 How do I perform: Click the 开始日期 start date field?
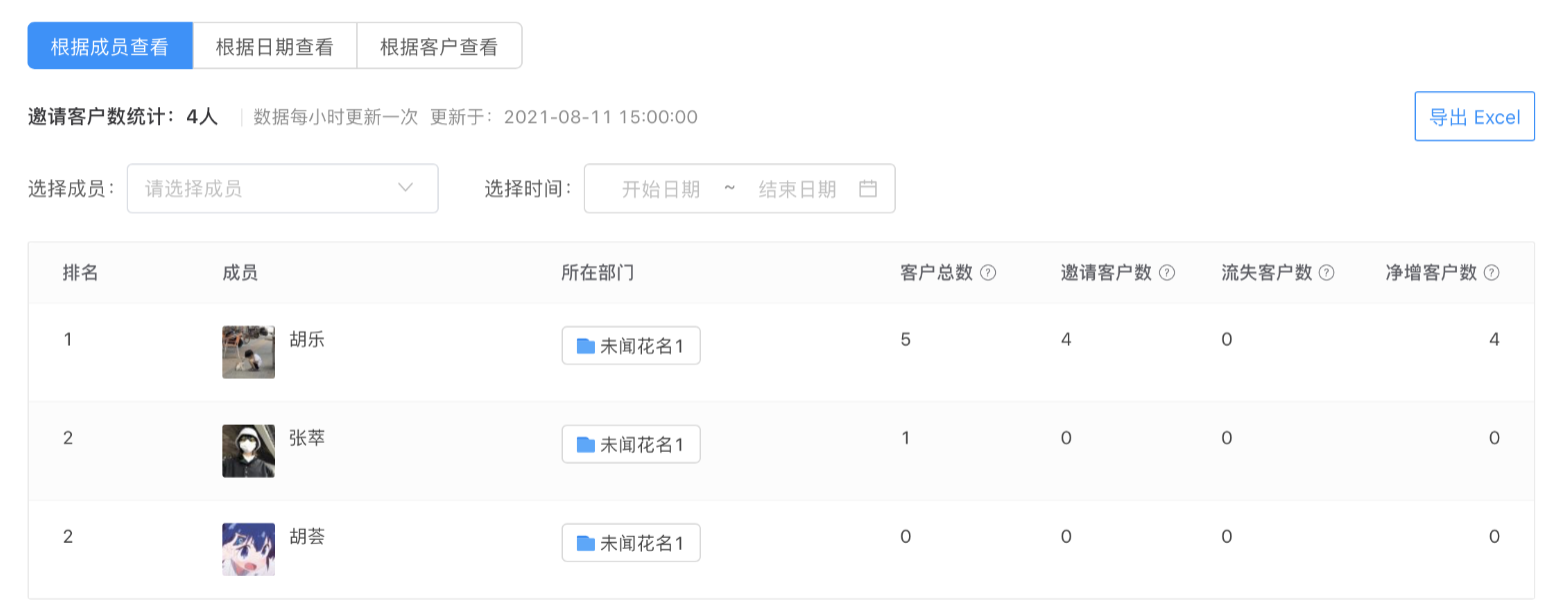[661, 188]
